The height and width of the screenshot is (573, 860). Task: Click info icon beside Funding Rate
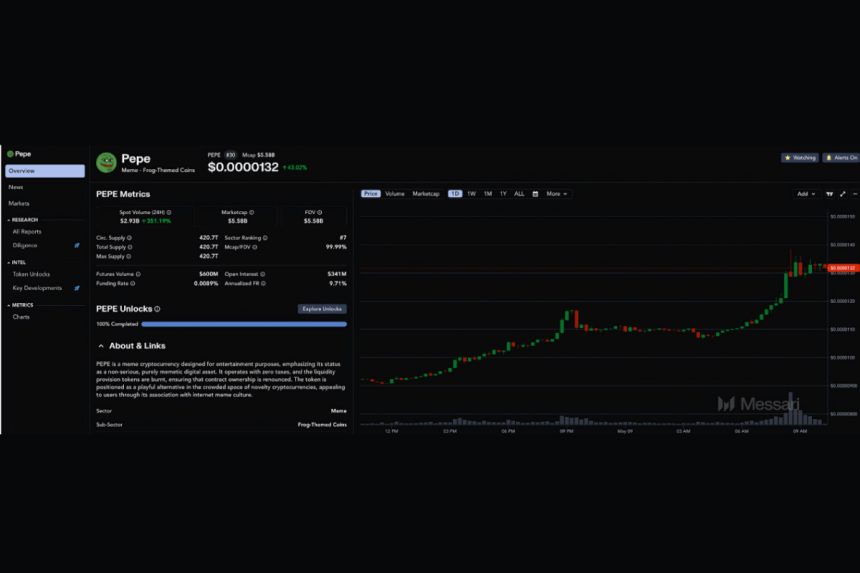(x=133, y=283)
